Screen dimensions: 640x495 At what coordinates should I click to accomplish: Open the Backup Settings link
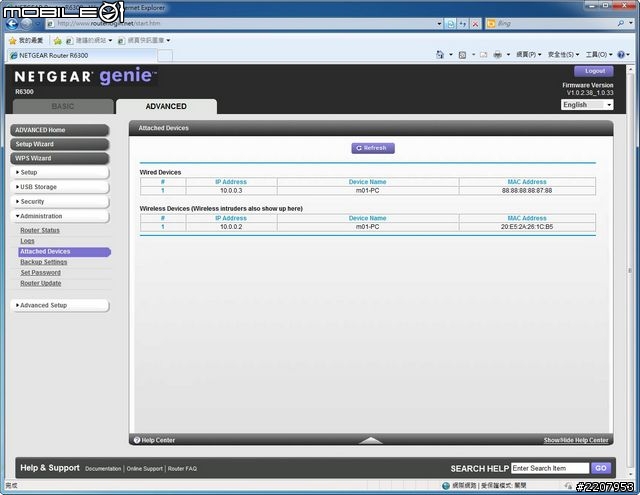(44, 262)
